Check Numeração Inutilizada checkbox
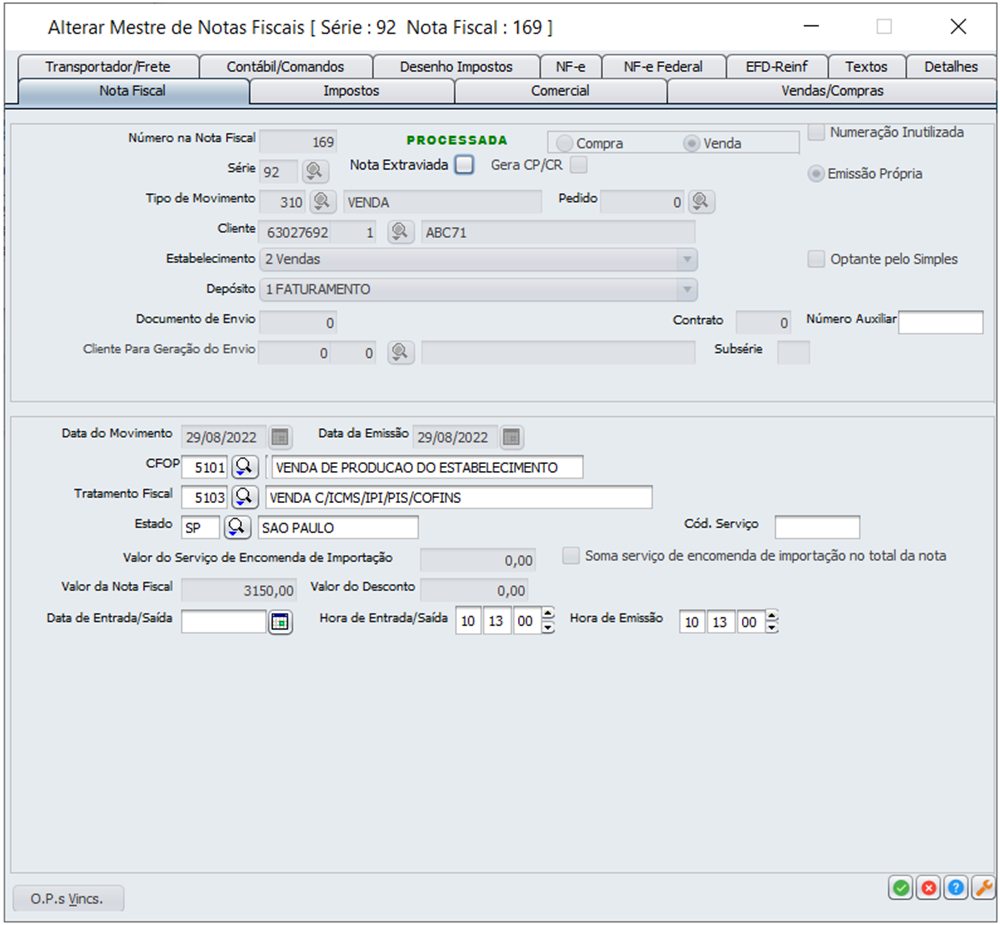Screen dimensions: 1000x925 [816, 132]
